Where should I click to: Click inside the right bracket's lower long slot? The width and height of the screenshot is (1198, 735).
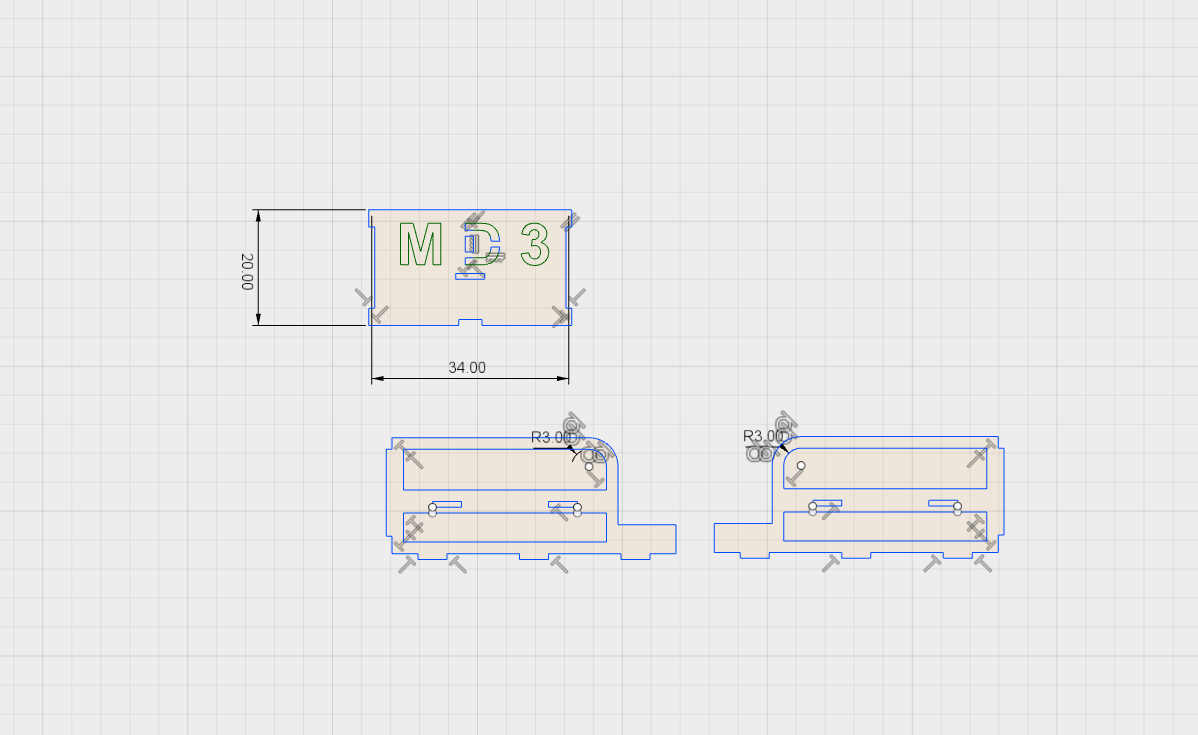tap(885, 527)
